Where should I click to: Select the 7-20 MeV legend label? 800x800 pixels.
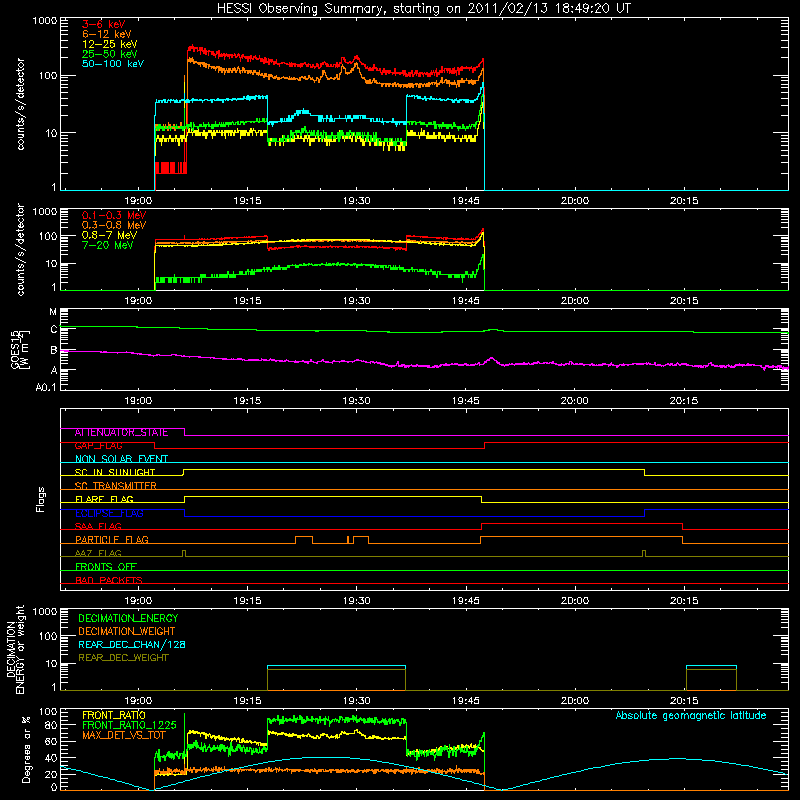(107, 245)
